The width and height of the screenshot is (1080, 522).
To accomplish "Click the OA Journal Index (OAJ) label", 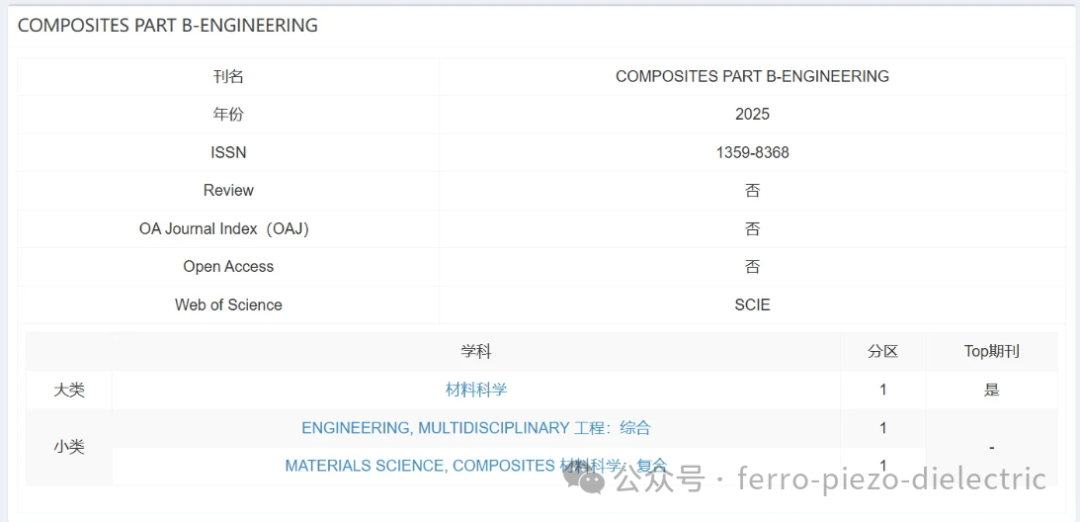I will (x=224, y=229).
